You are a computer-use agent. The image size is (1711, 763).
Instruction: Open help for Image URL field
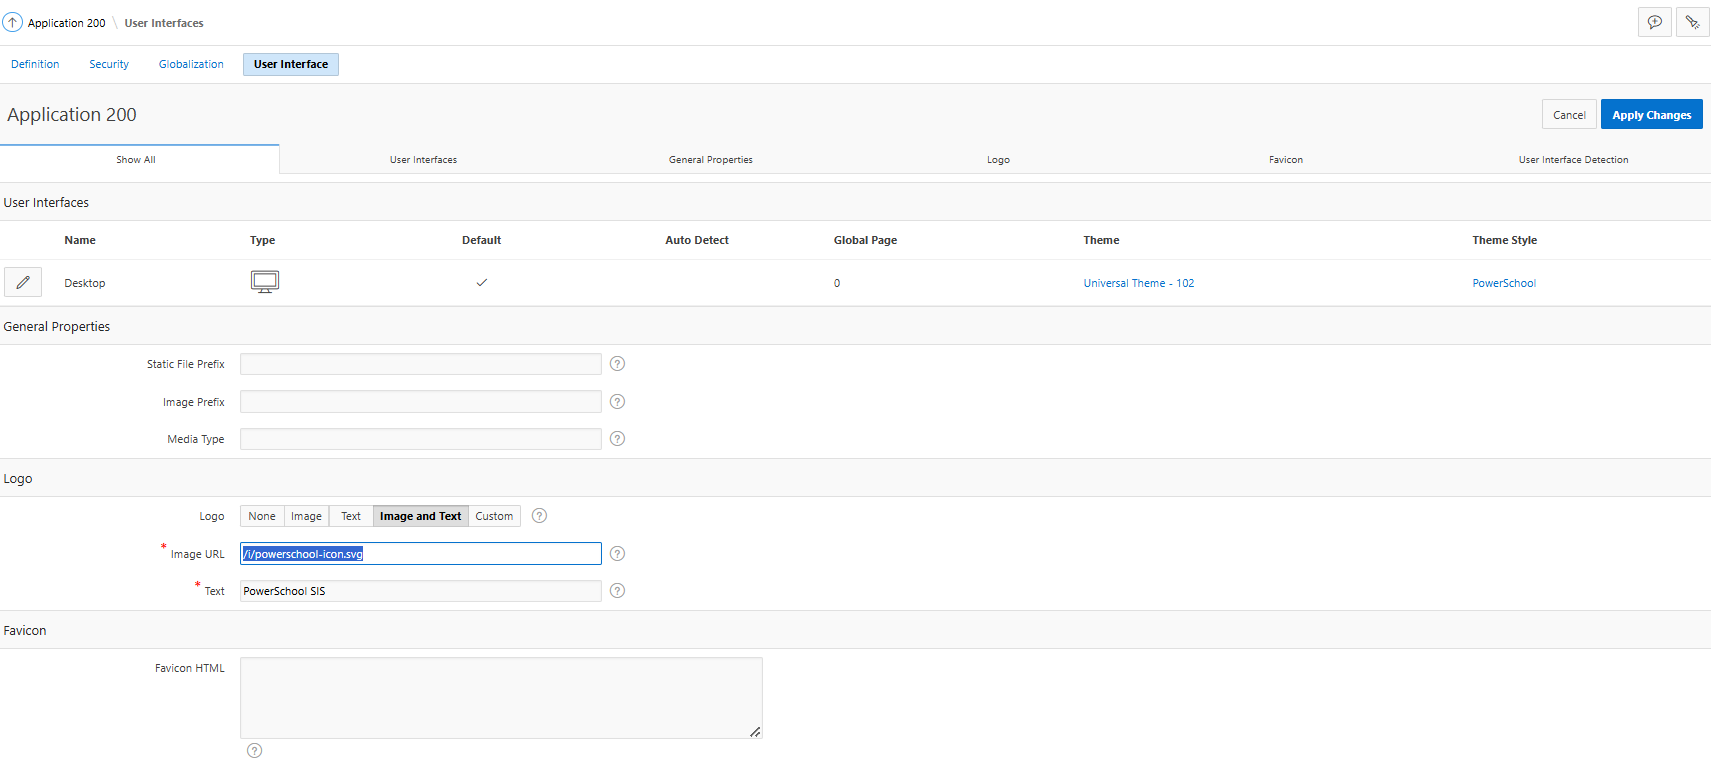pos(617,554)
